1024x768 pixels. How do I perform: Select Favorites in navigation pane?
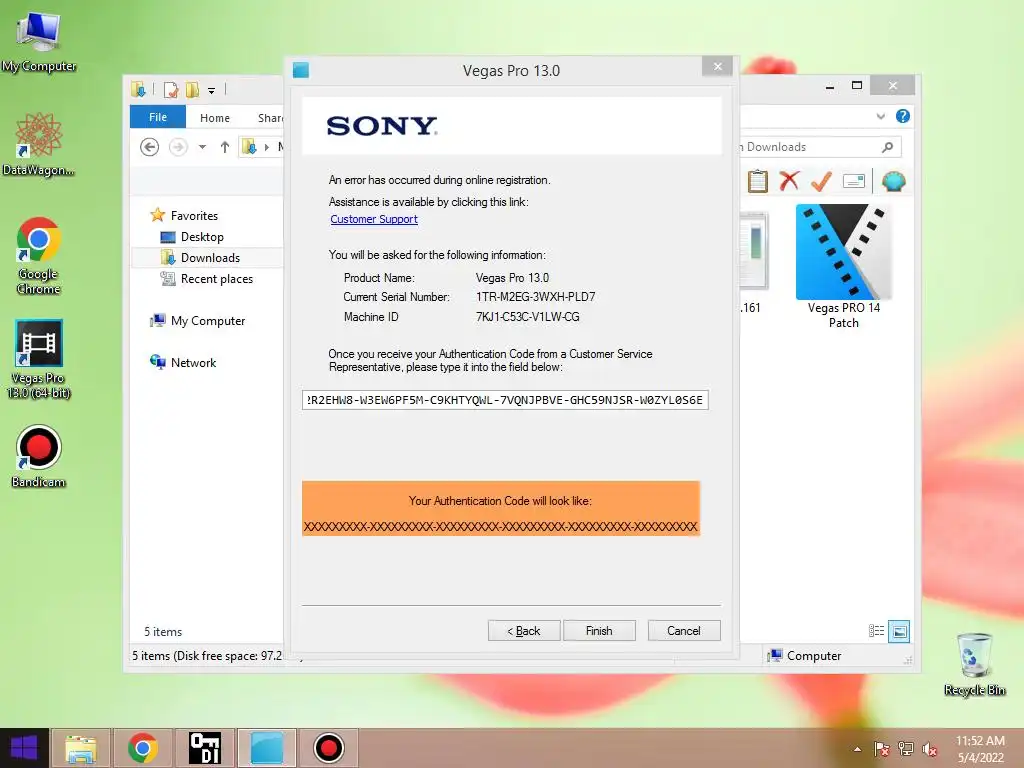pyautogui.click(x=184, y=216)
